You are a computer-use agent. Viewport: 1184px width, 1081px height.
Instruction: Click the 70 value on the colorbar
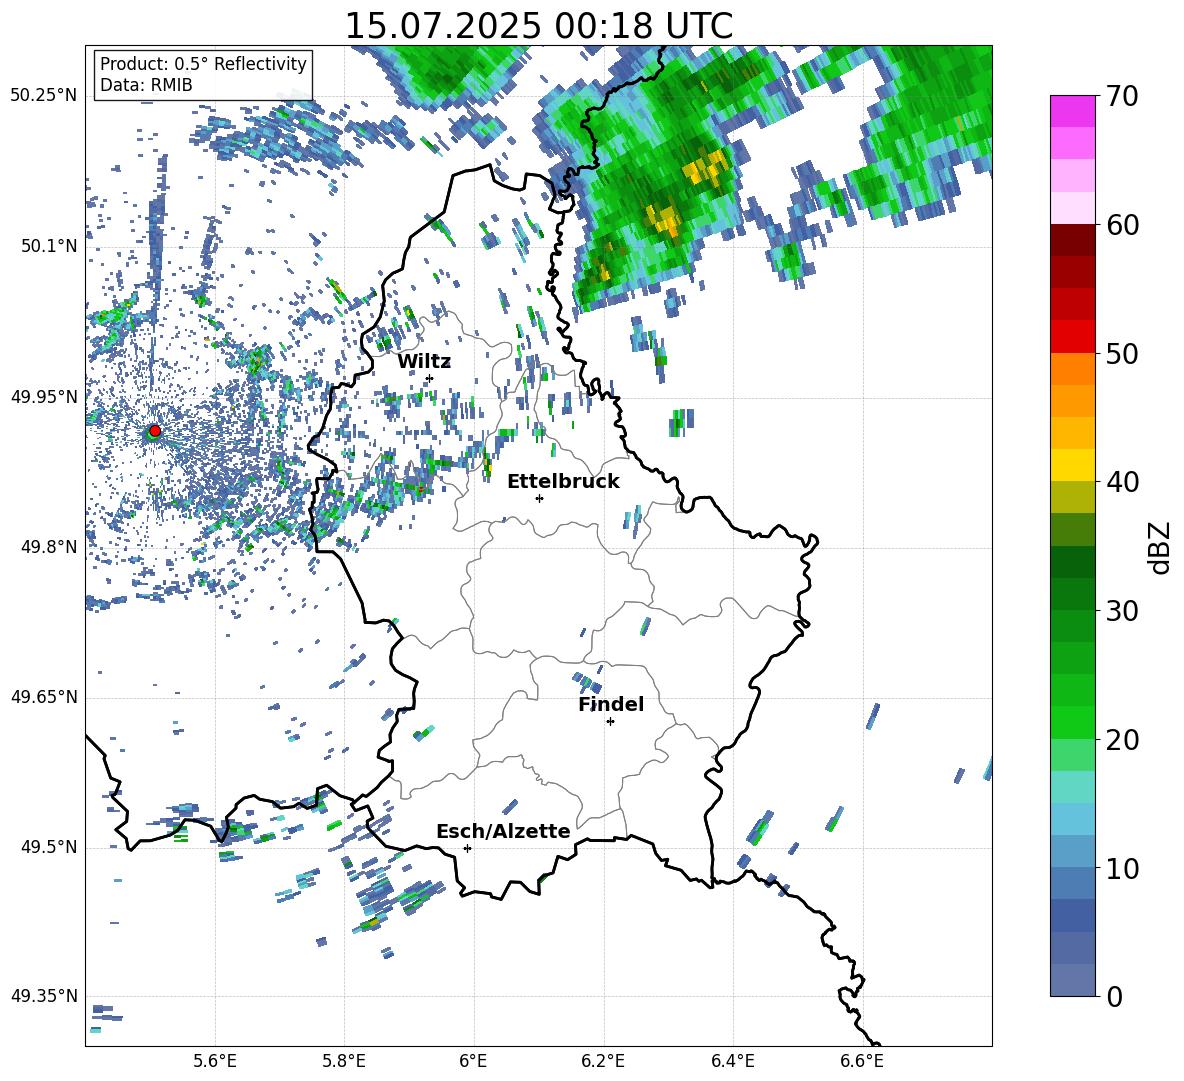[x=1122, y=97]
